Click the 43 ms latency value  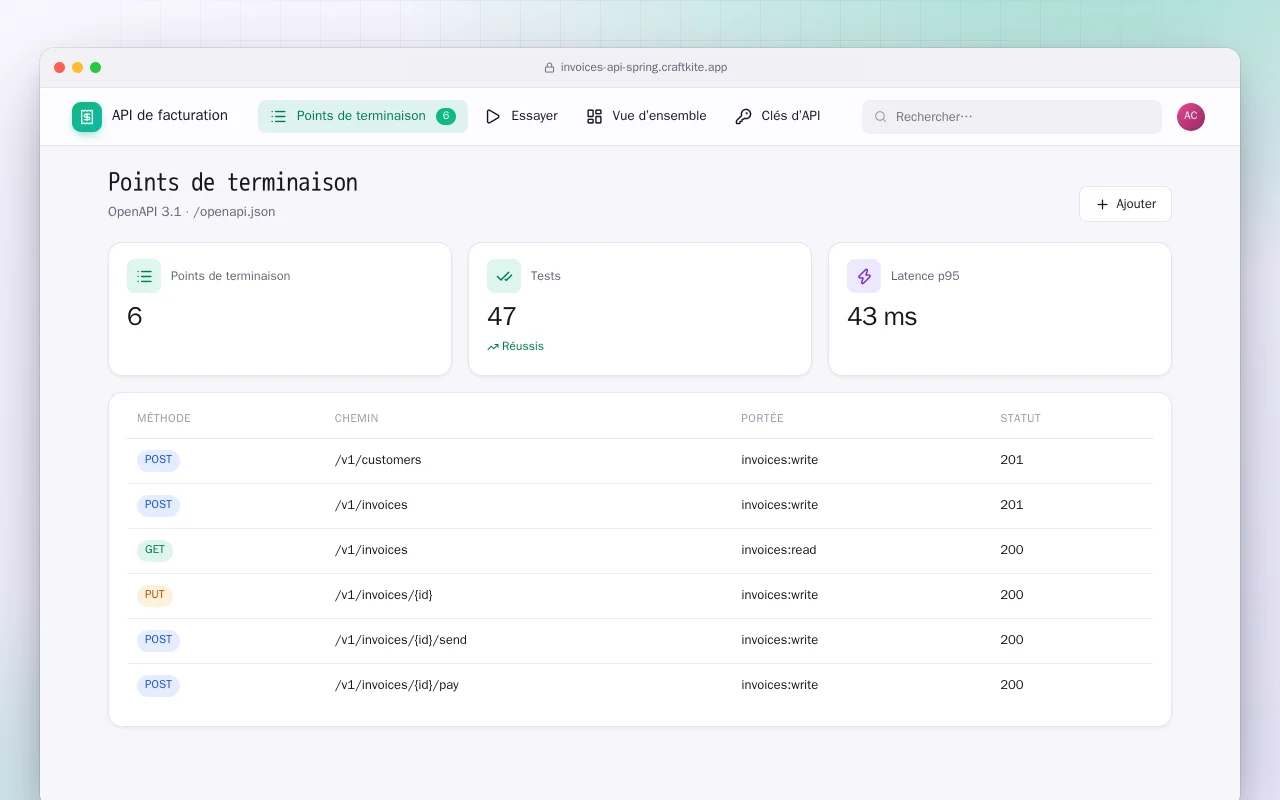[882, 317]
